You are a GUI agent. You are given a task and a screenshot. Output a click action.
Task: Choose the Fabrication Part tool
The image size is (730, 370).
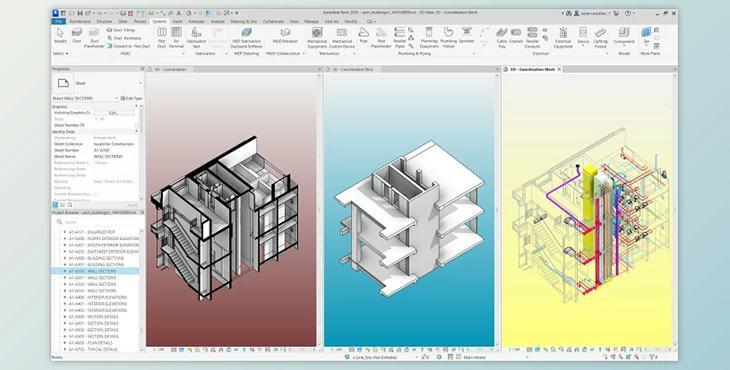coord(196,38)
